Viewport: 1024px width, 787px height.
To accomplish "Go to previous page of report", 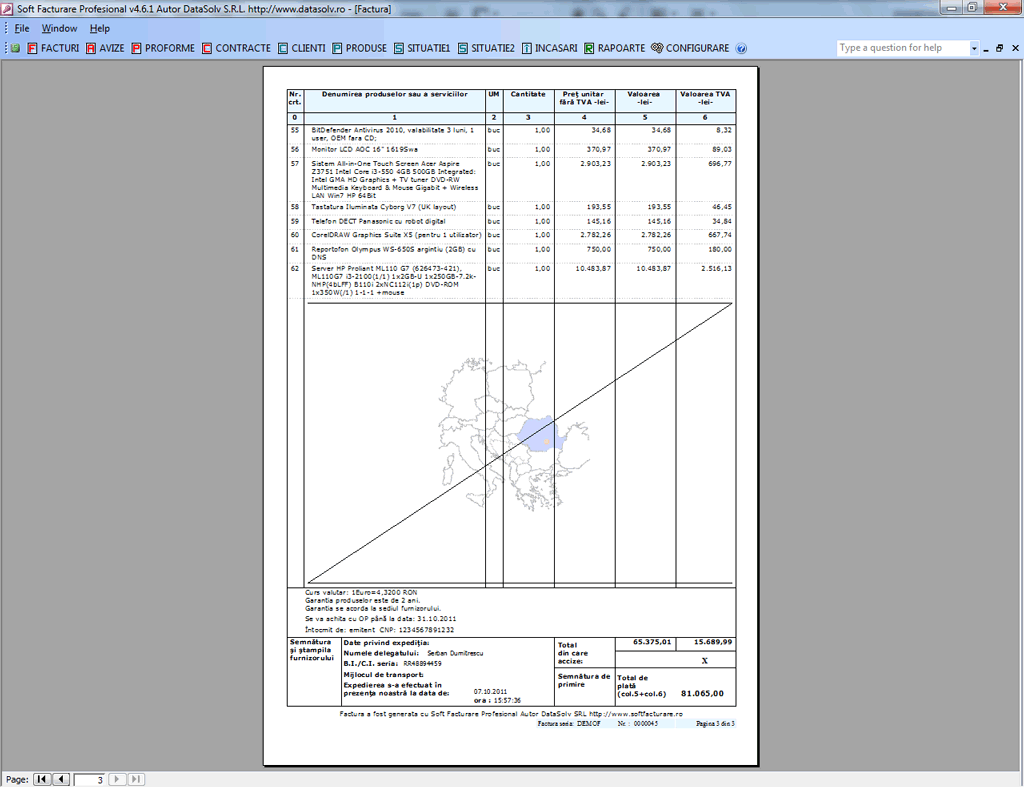I will click(61, 779).
